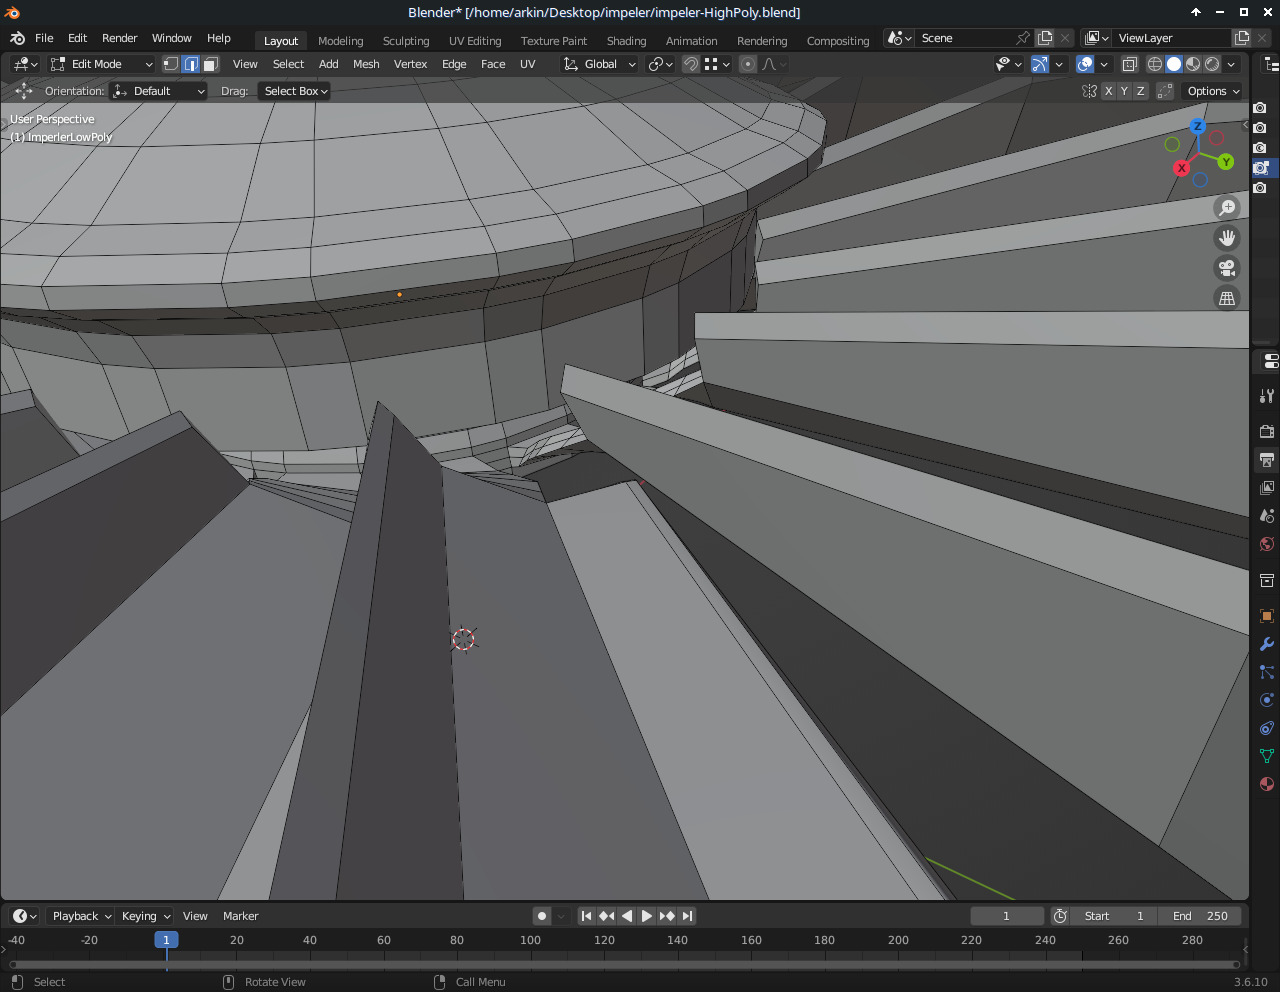Switch to material preview shading

tap(1193, 64)
